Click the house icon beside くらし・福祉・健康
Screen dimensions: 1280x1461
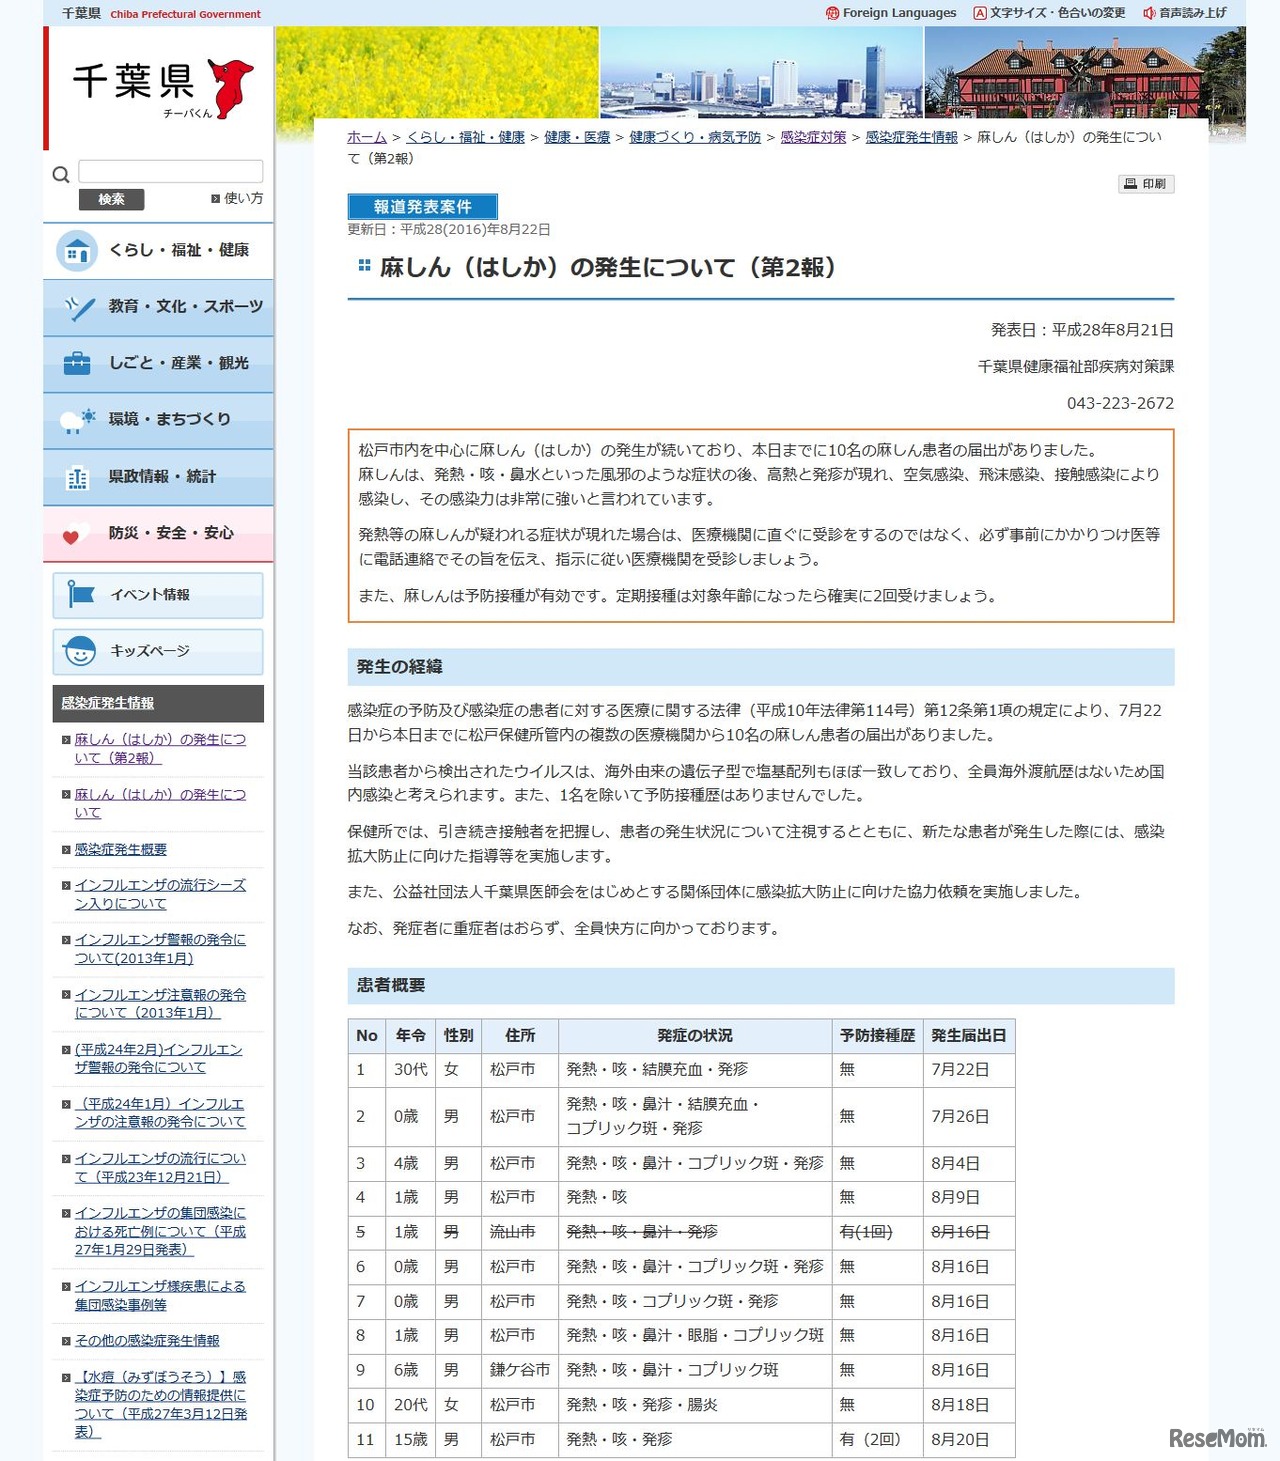tap(77, 251)
